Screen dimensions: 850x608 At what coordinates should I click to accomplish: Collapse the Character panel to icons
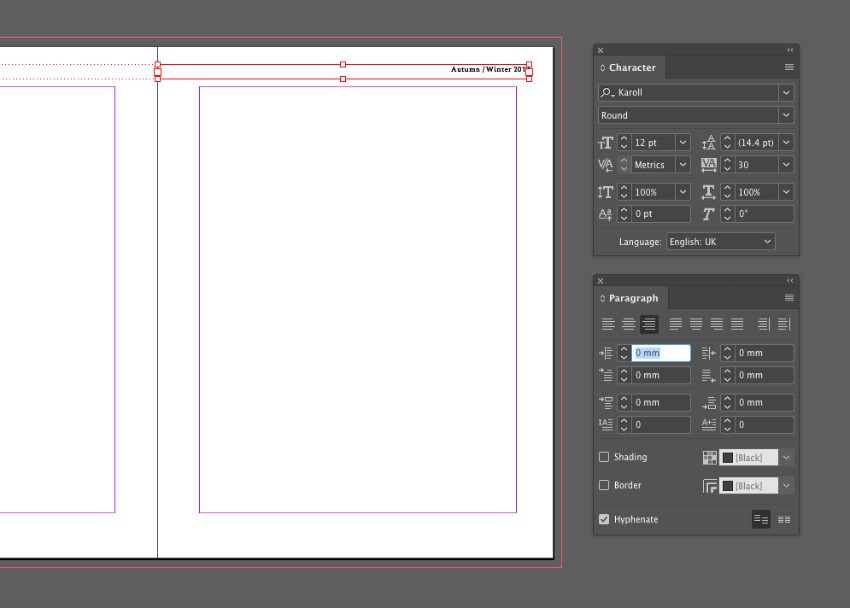point(790,50)
